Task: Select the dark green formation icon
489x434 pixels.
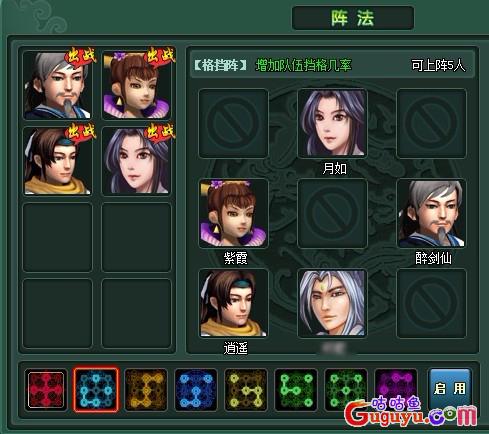Action: pos(346,390)
